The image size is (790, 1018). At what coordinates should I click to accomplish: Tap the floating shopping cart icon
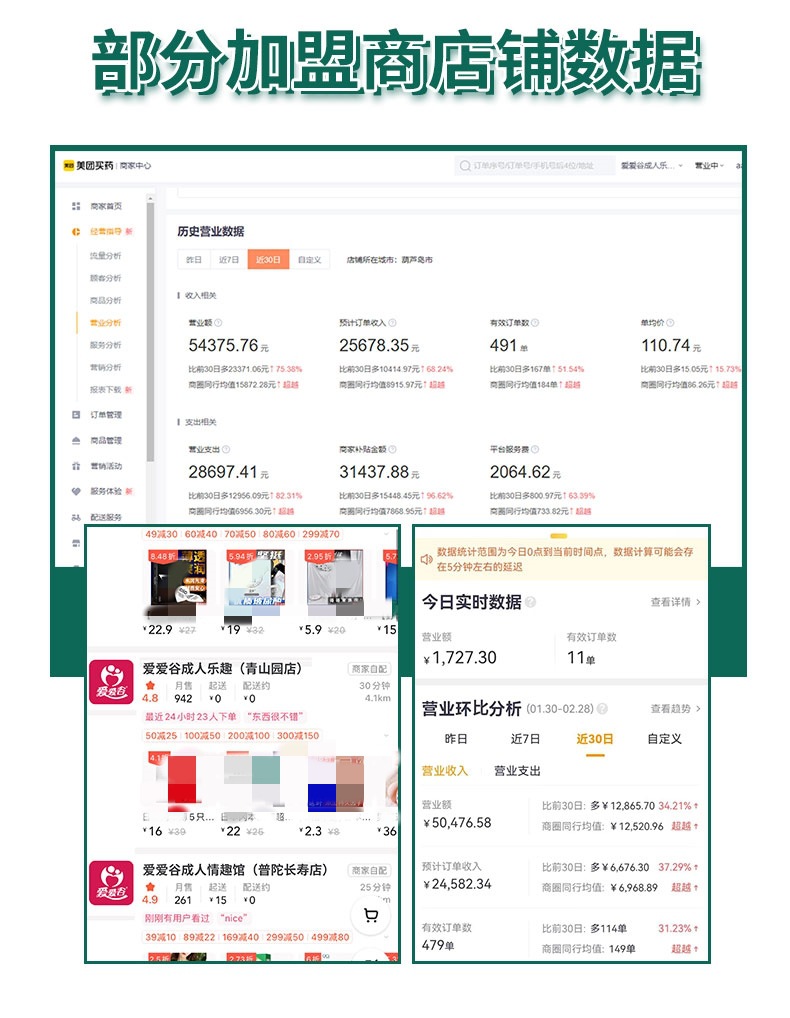371,915
